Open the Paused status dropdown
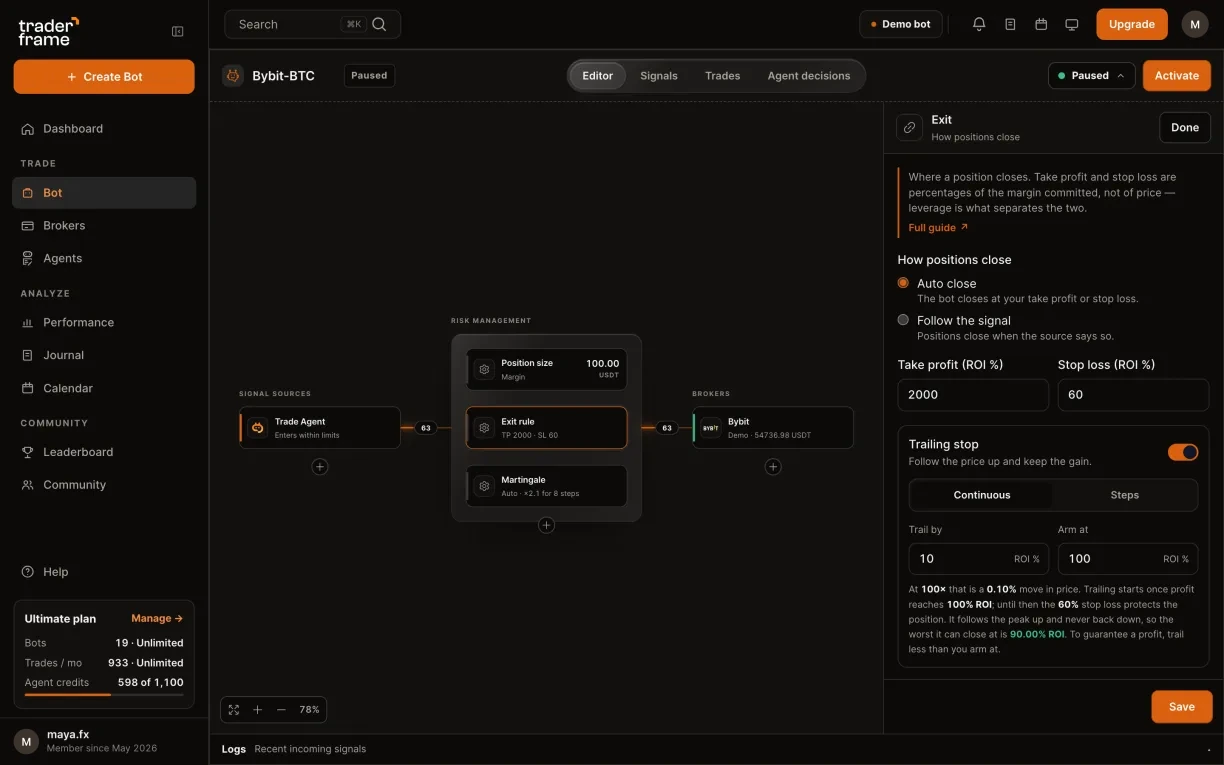 (1092, 75)
